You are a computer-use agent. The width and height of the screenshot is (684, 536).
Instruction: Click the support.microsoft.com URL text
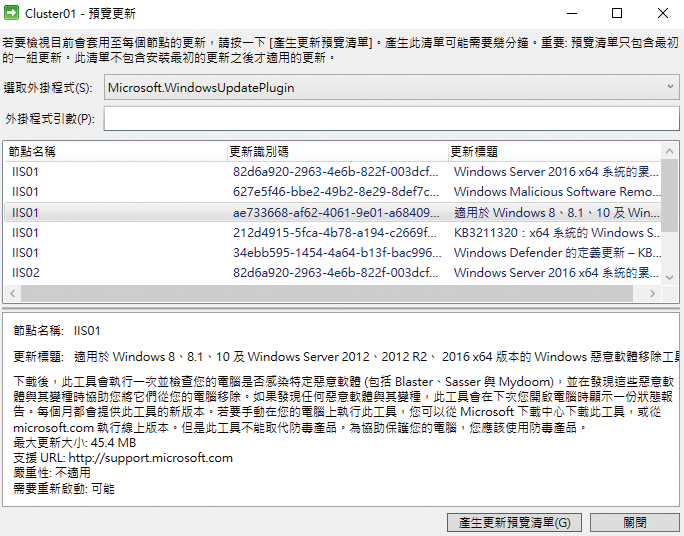click(150, 458)
